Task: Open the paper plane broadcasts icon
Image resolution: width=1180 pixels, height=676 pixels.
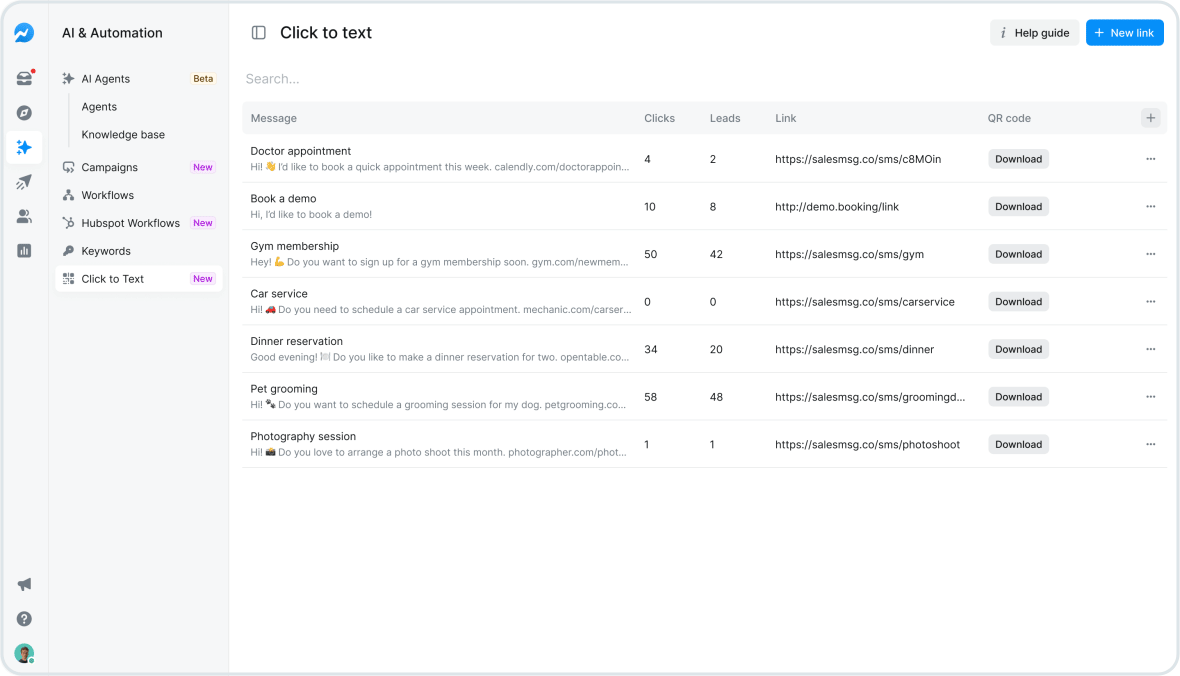Action: coord(24,181)
